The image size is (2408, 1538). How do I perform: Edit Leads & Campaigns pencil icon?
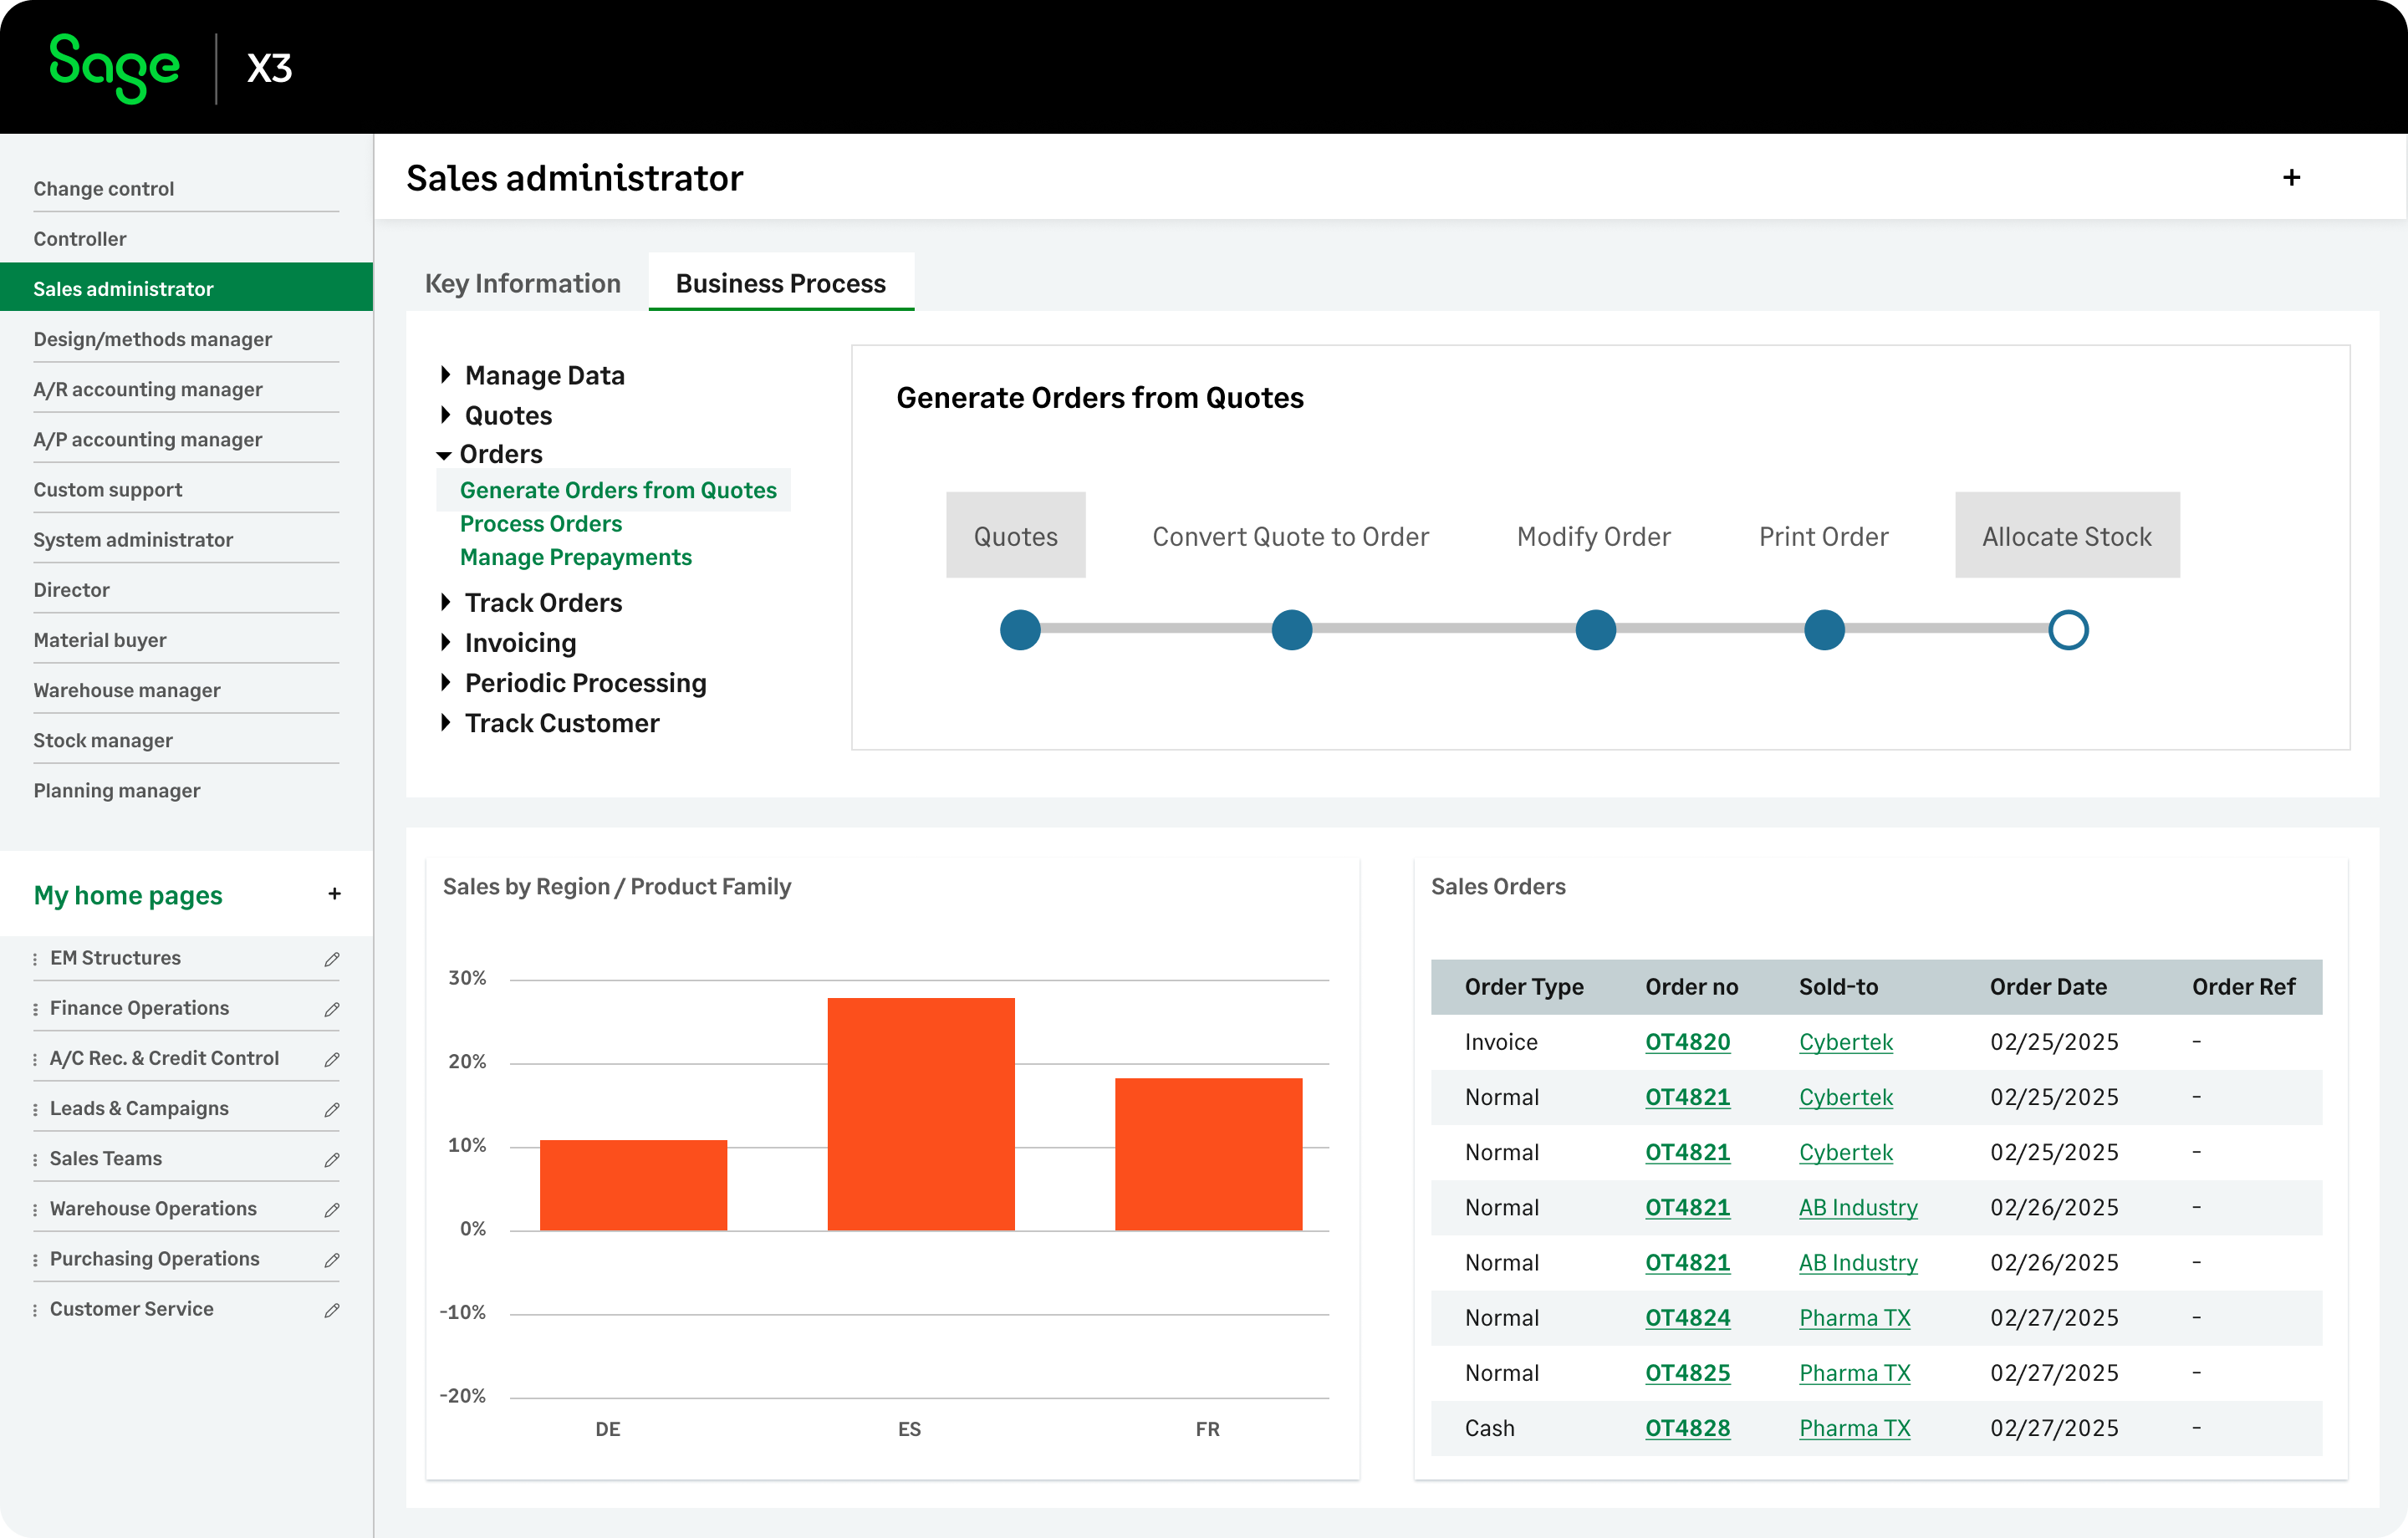(332, 1109)
